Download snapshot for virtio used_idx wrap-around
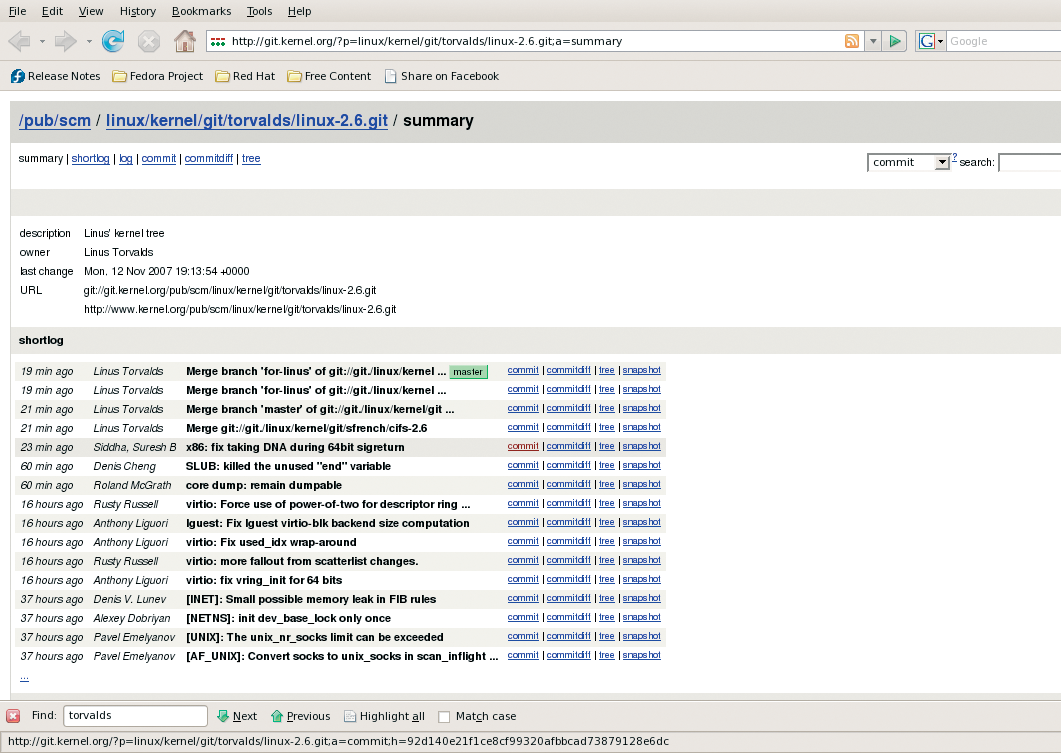The height and width of the screenshot is (753, 1061). [641, 541]
